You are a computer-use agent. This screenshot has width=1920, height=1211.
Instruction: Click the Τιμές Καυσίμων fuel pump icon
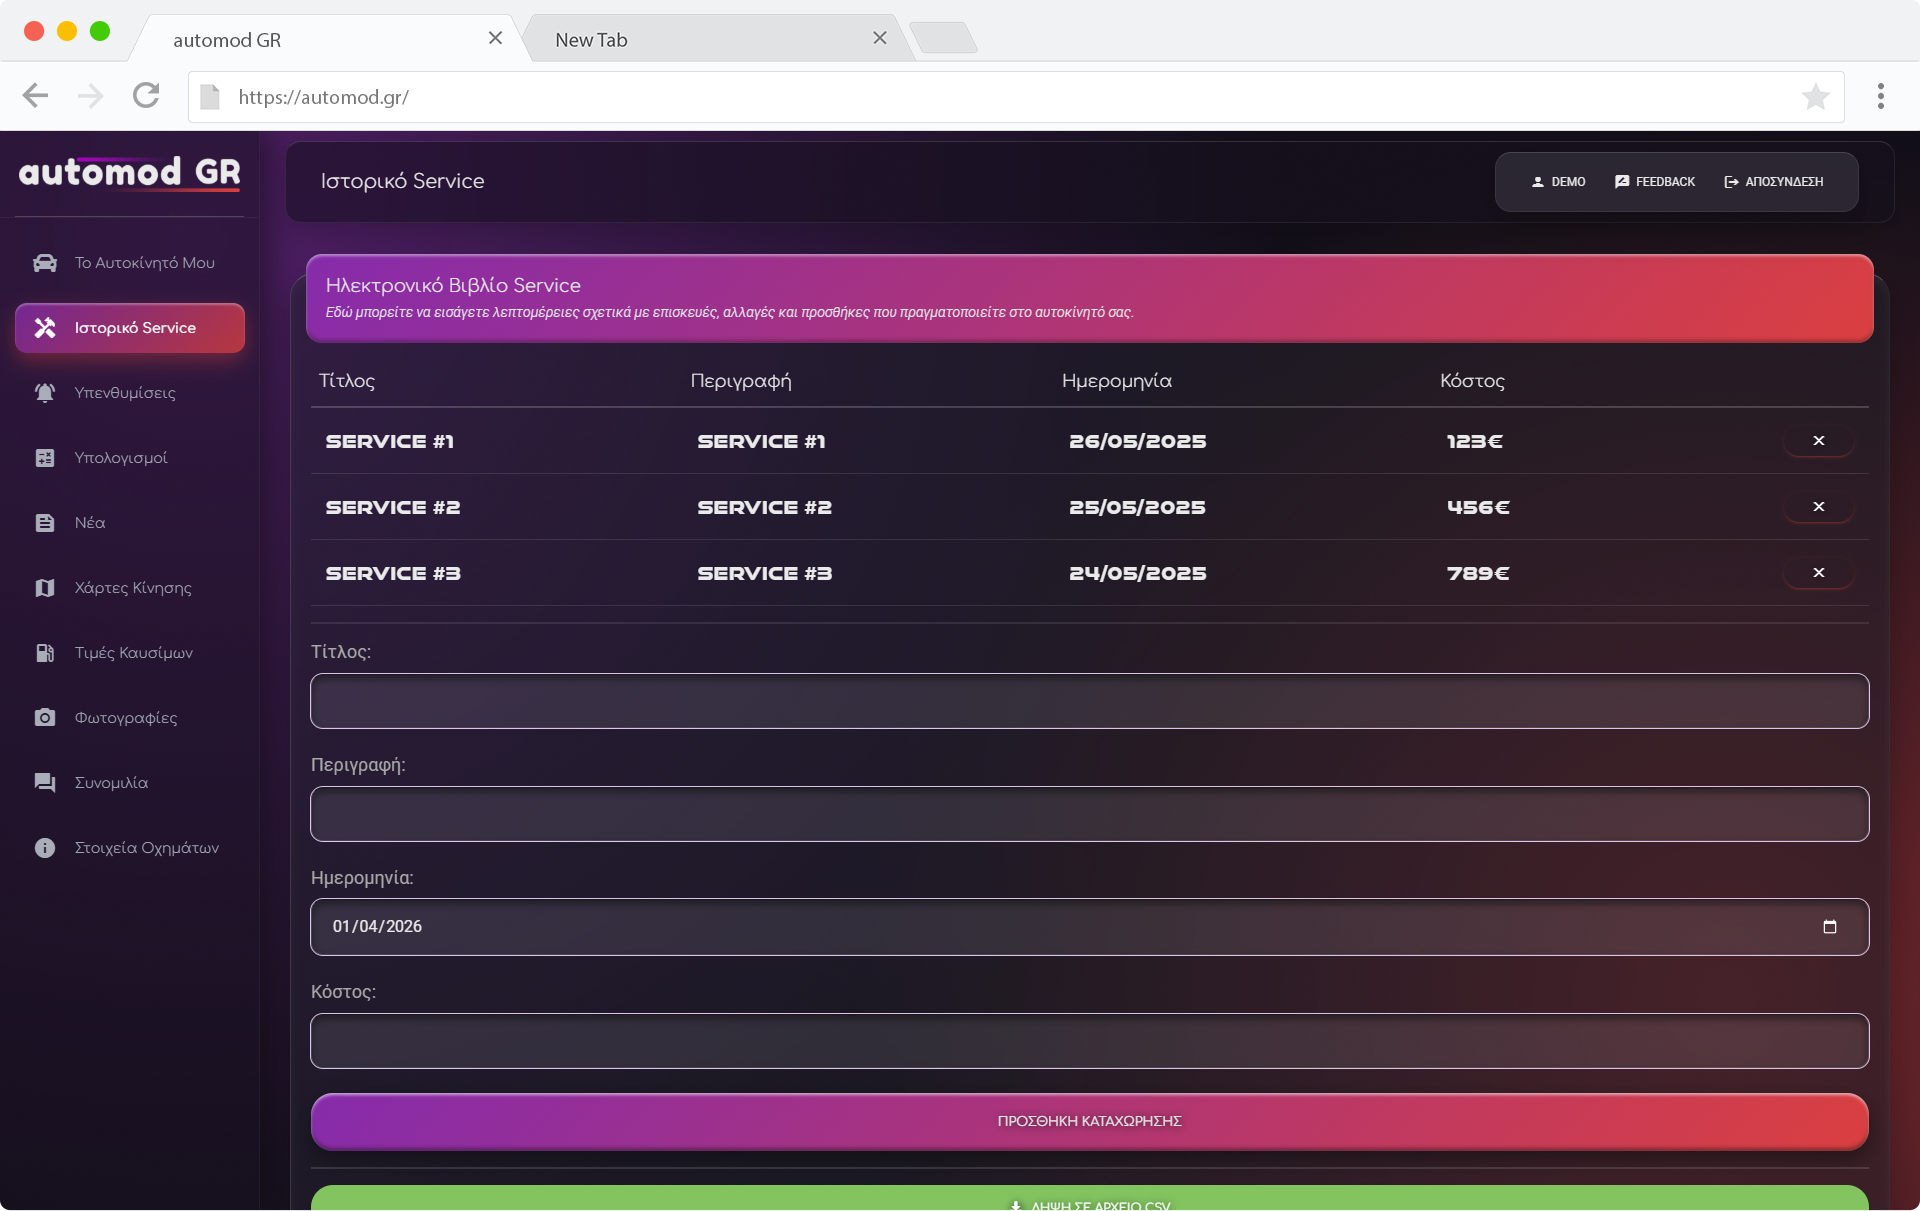click(x=45, y=653)
